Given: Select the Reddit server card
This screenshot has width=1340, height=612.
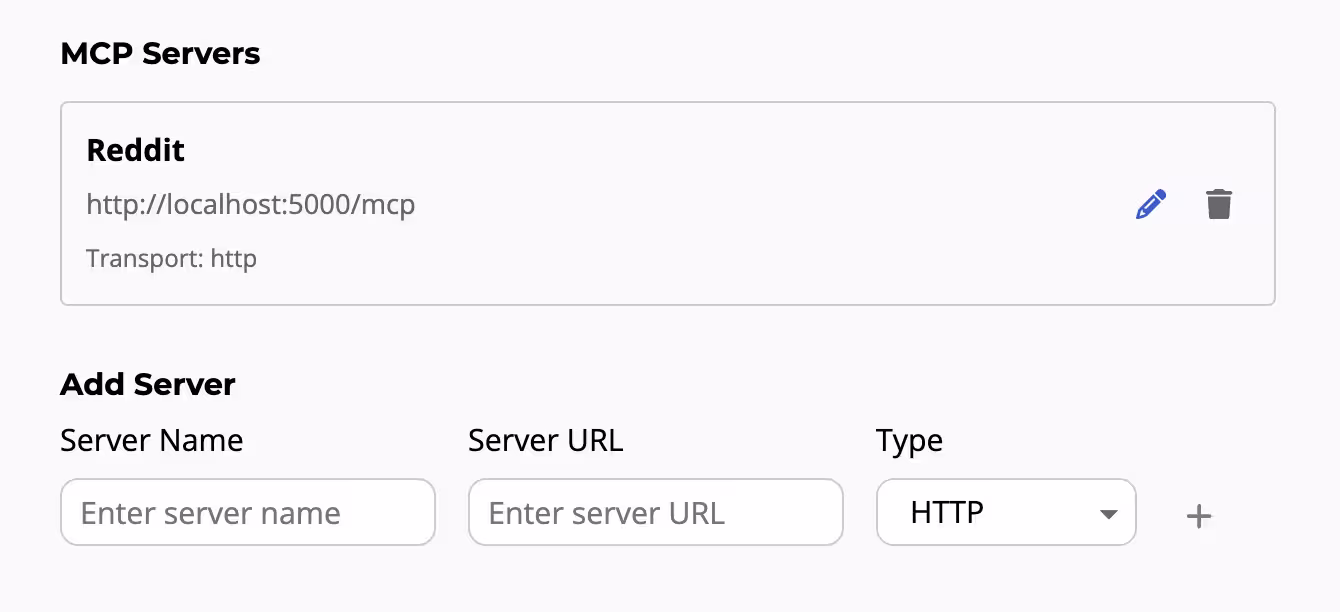Looking at the screenshot, I should point(668,202).
